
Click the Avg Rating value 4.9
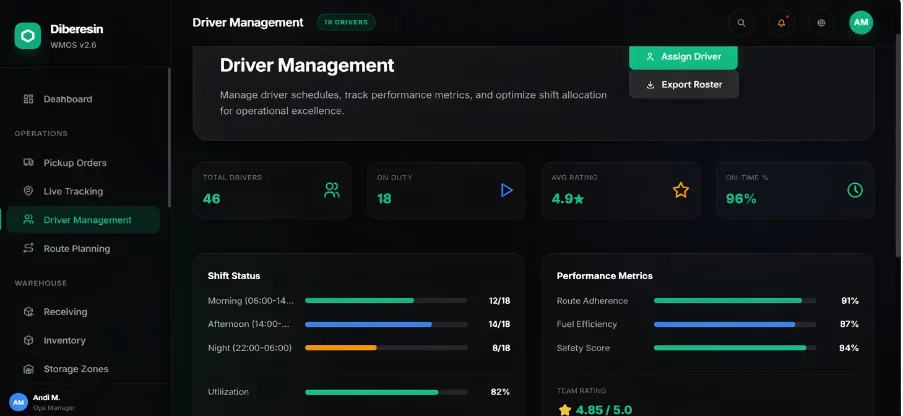point(568,199)
